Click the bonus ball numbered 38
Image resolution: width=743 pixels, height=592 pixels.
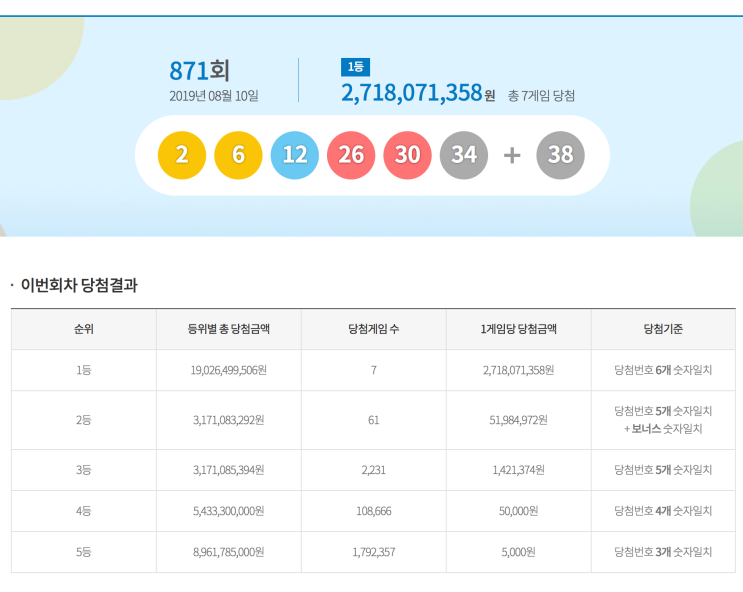pyautogui.click(x=561, y=155)
